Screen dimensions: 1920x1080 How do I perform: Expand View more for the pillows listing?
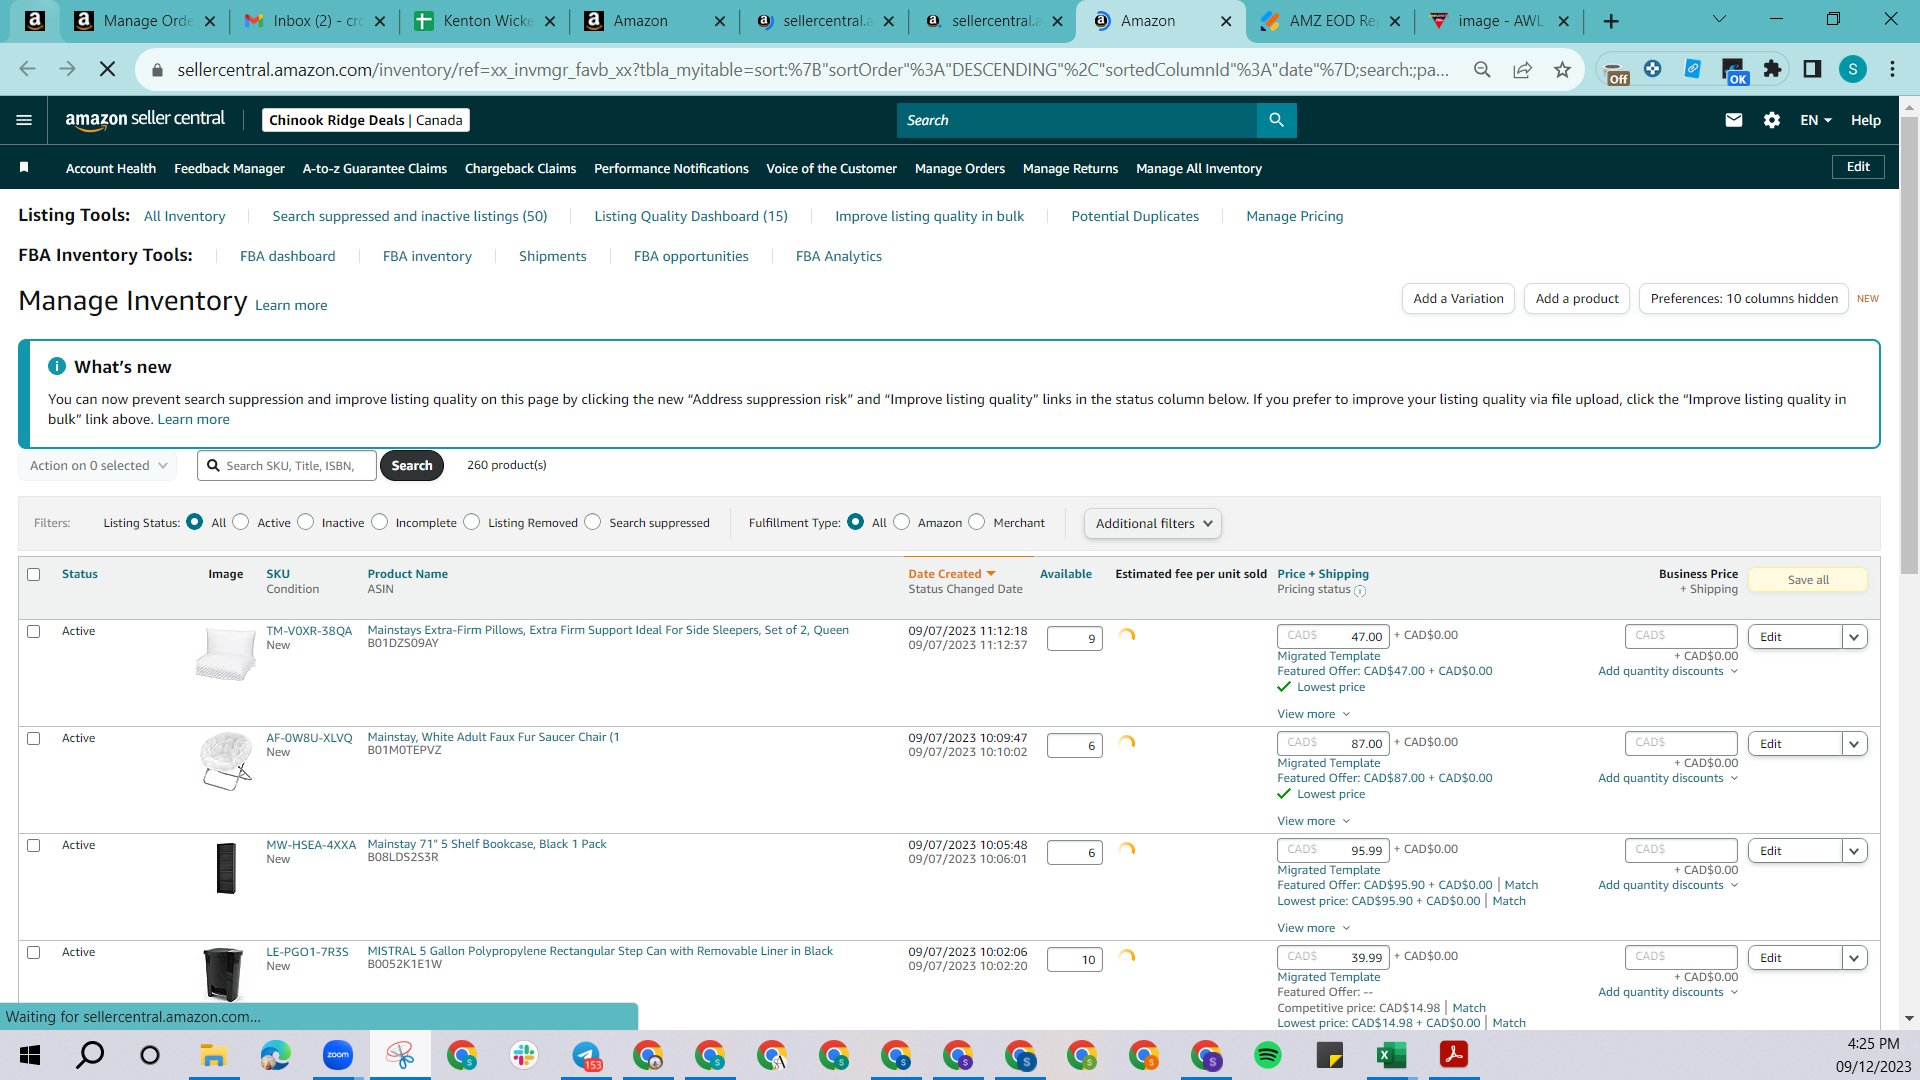pos(1313,714)
